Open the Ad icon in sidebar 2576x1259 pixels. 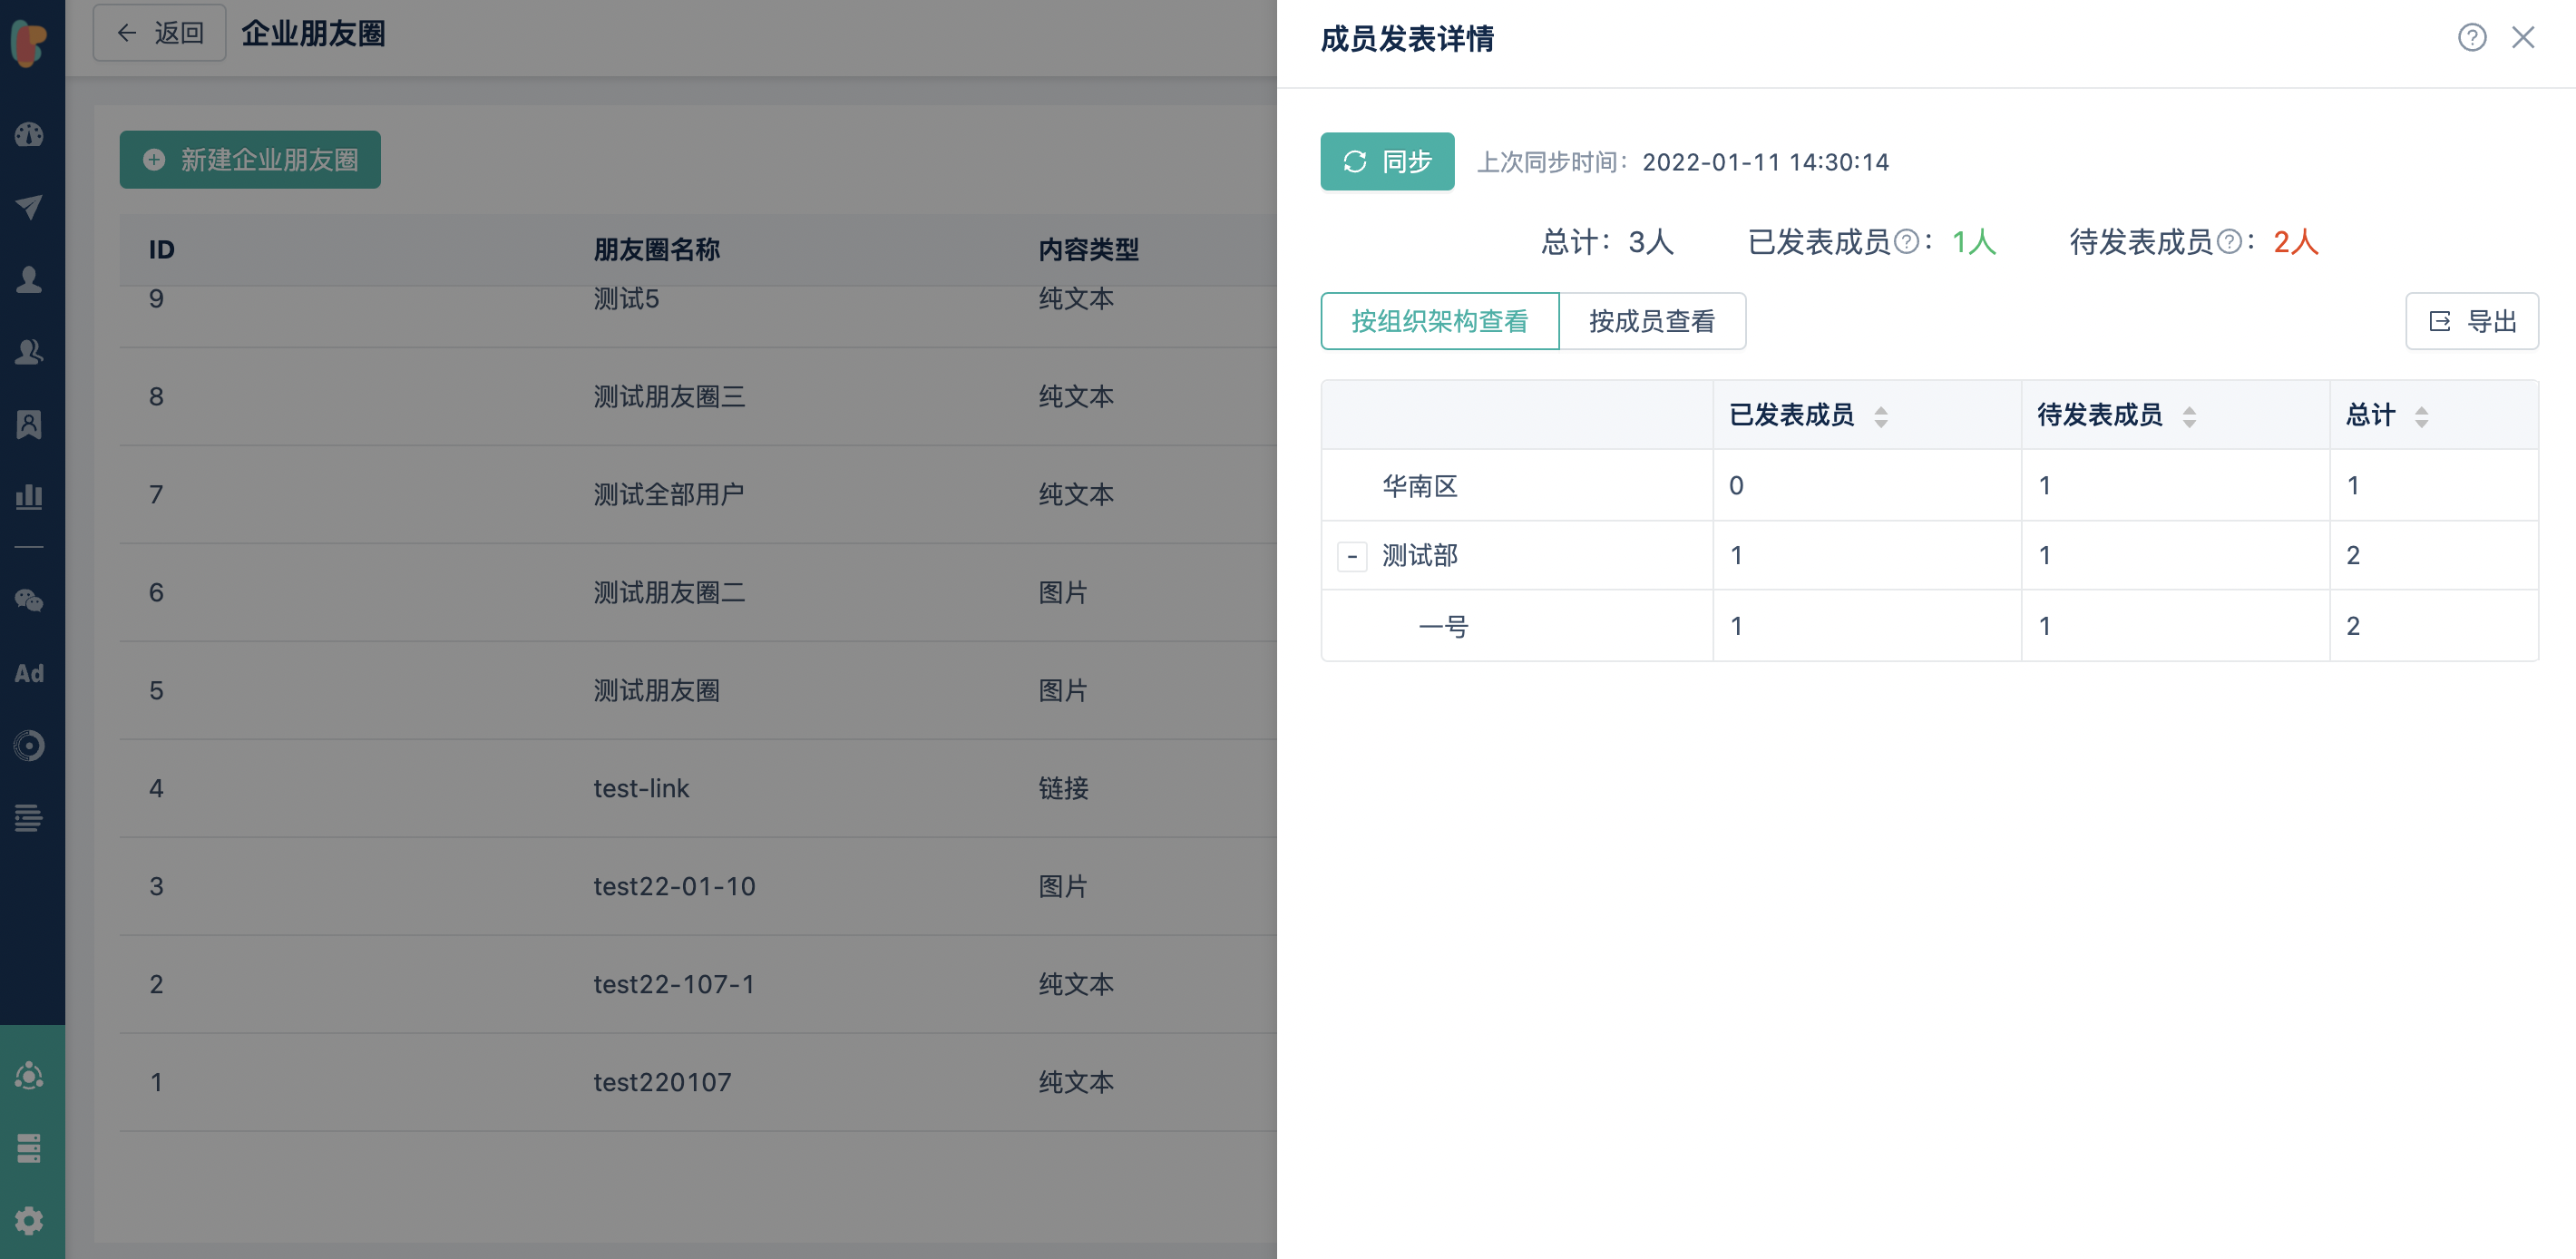click(x=29, y=673)
